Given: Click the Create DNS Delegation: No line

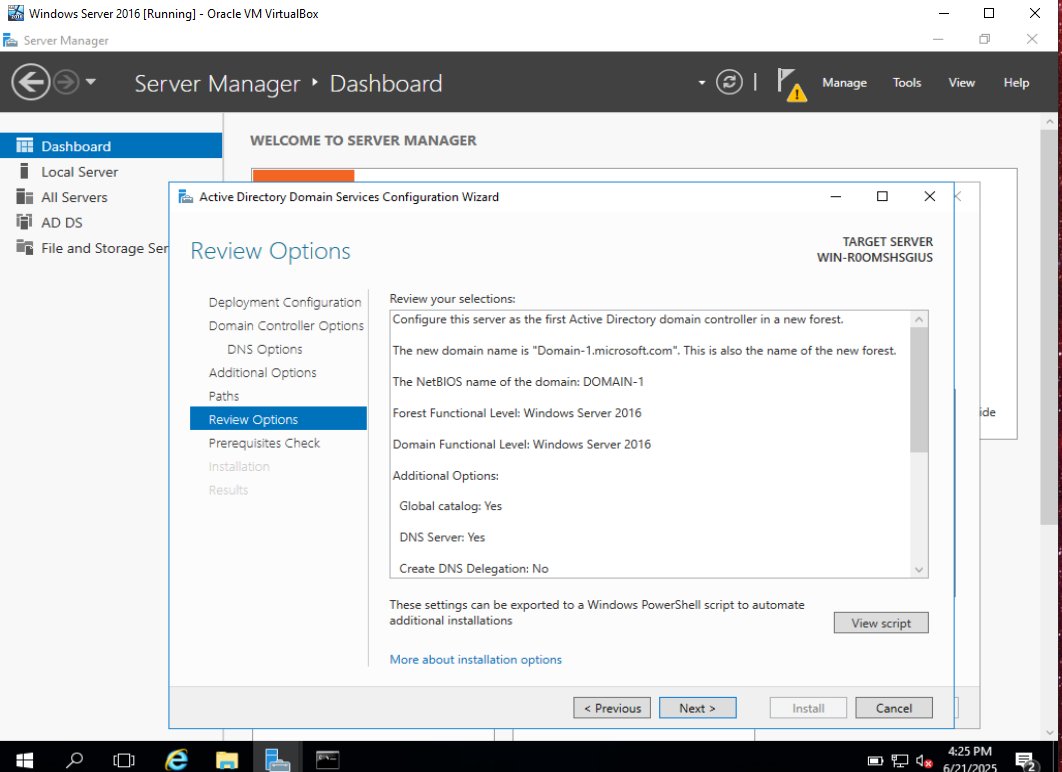Looking at the screenshot, I should (x=473, y=568).
